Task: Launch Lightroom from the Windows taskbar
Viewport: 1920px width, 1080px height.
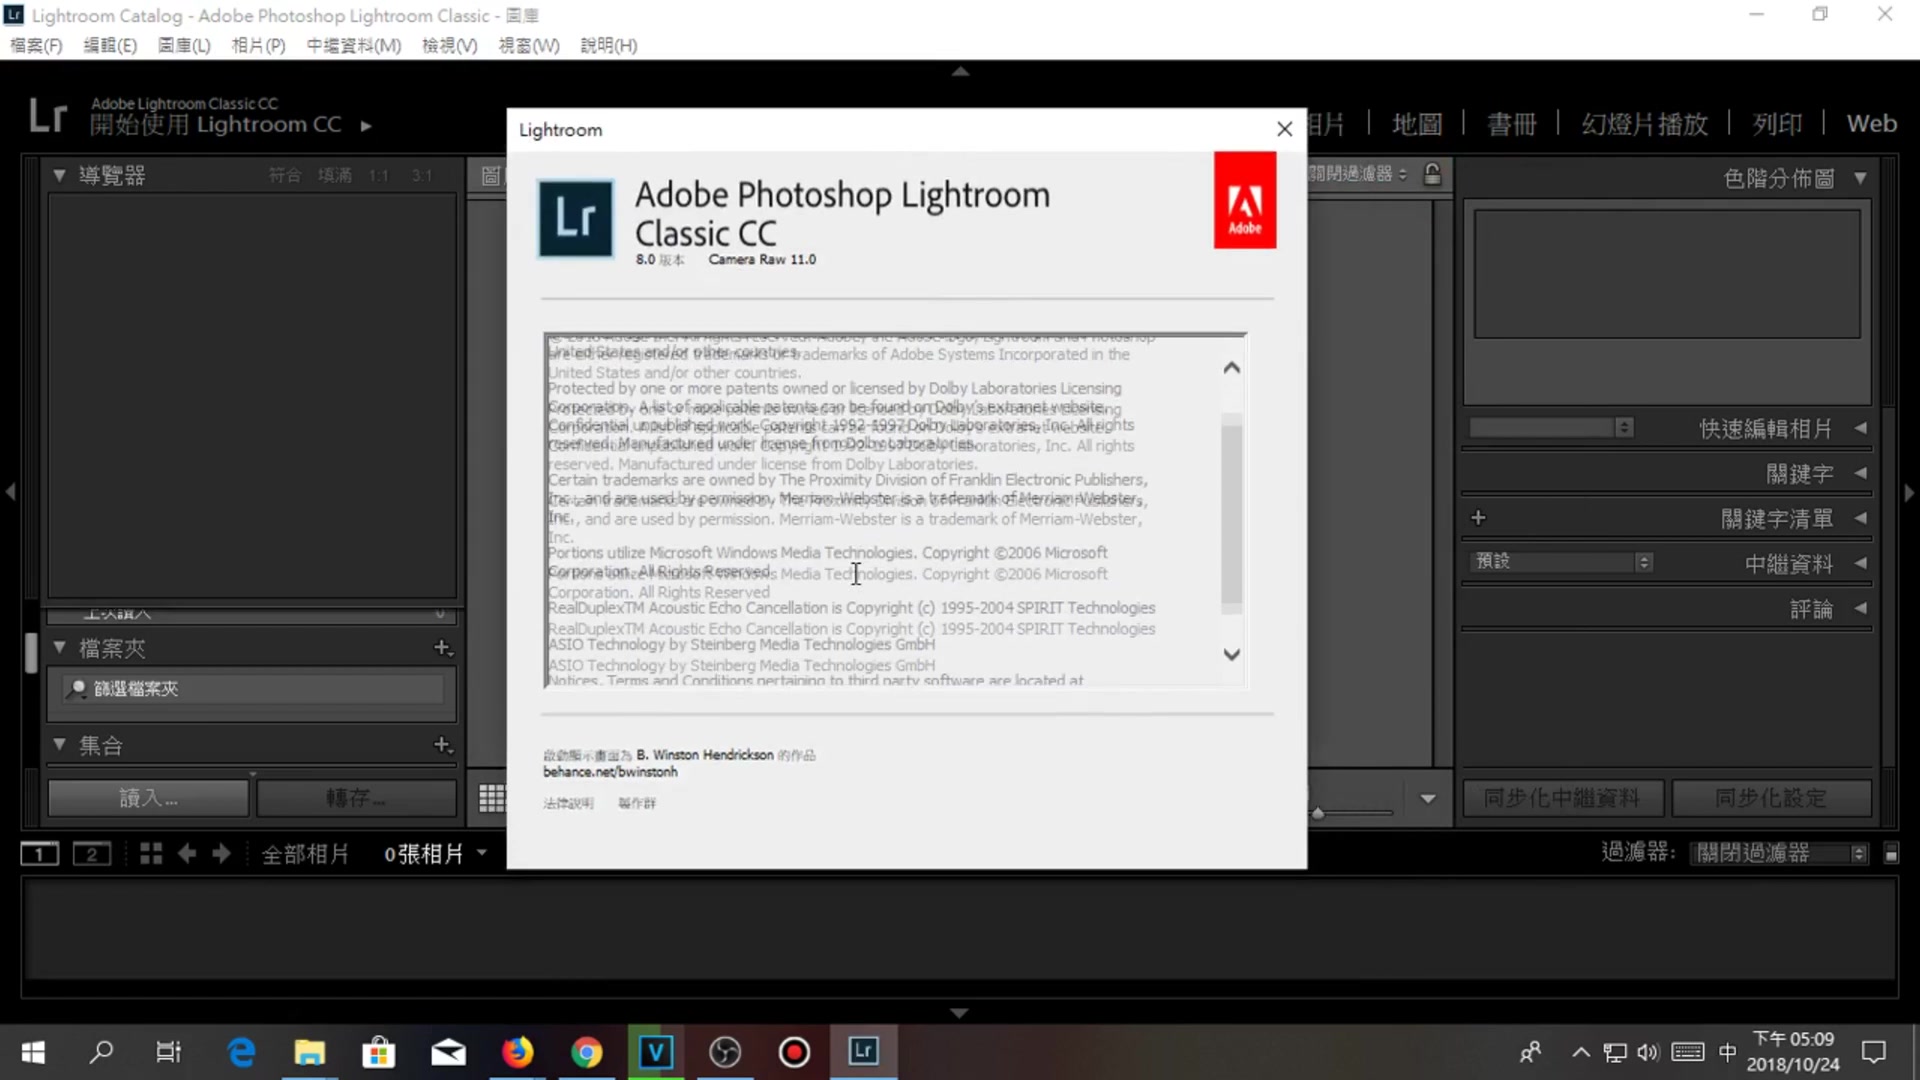Action: [862, 1052]
